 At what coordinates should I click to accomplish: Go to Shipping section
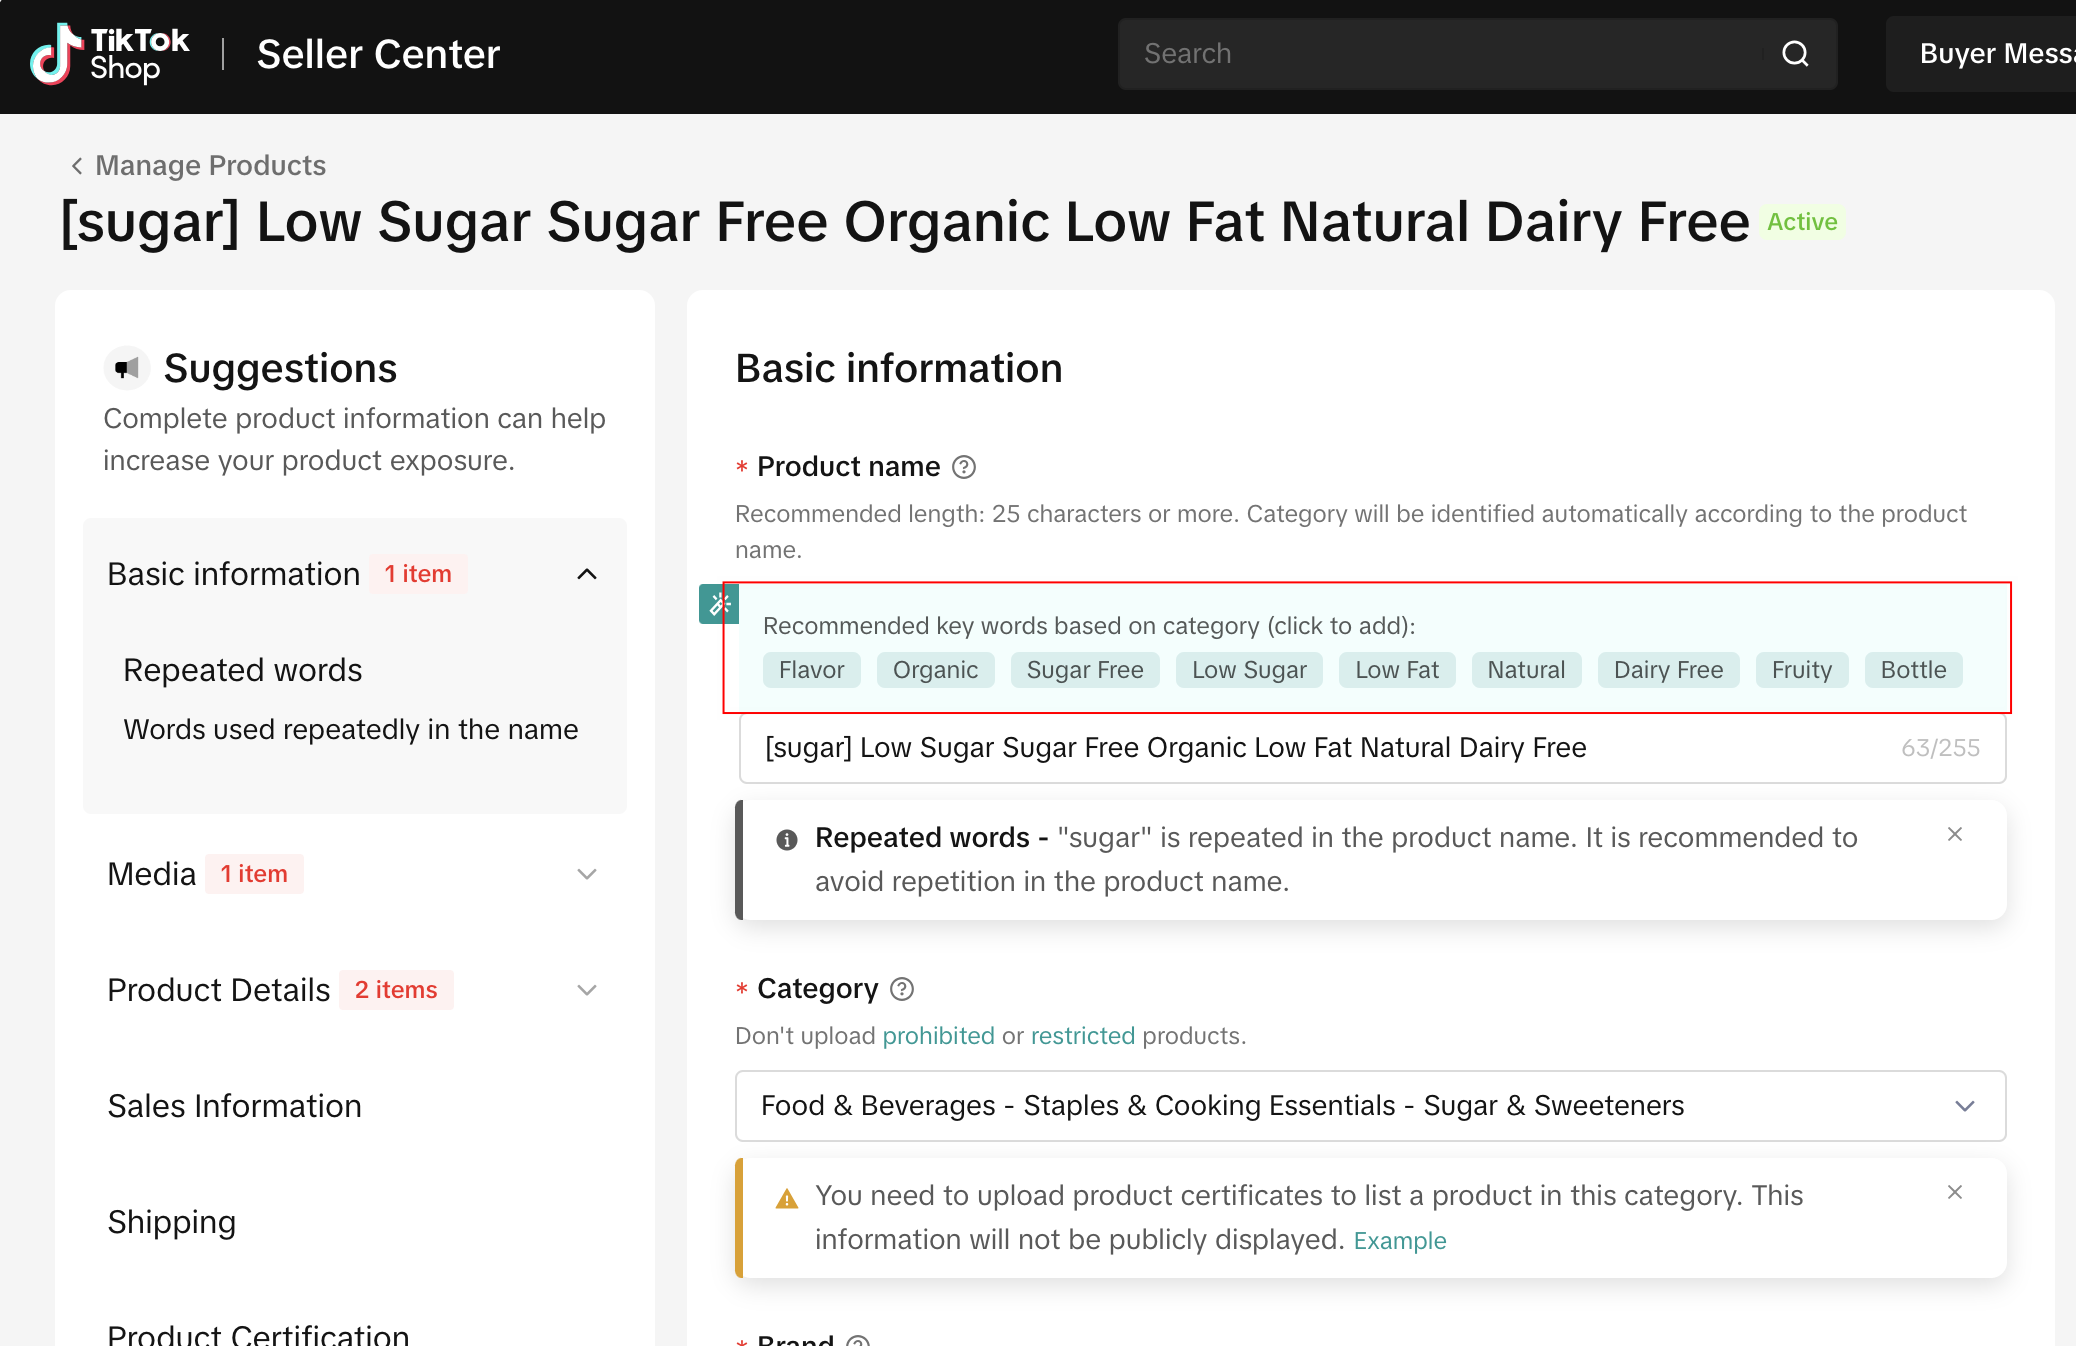pos(171,1222)
